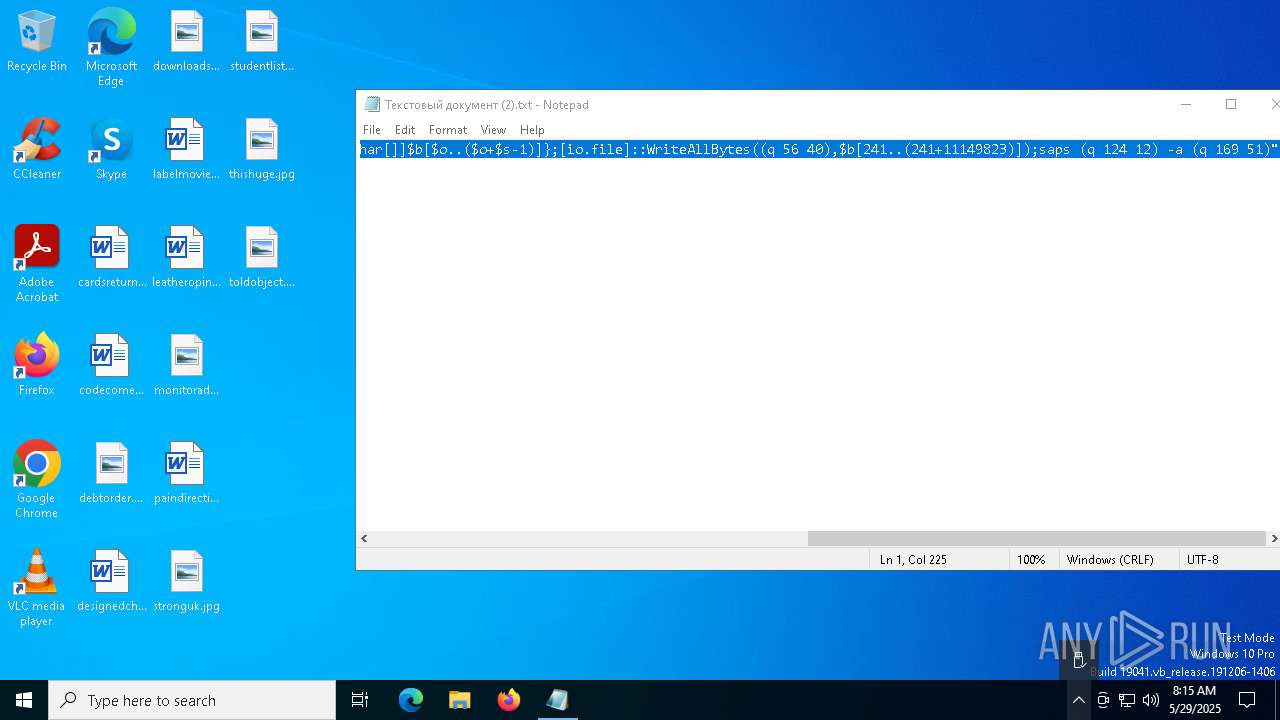Open the notification center

click(1248, 700)
